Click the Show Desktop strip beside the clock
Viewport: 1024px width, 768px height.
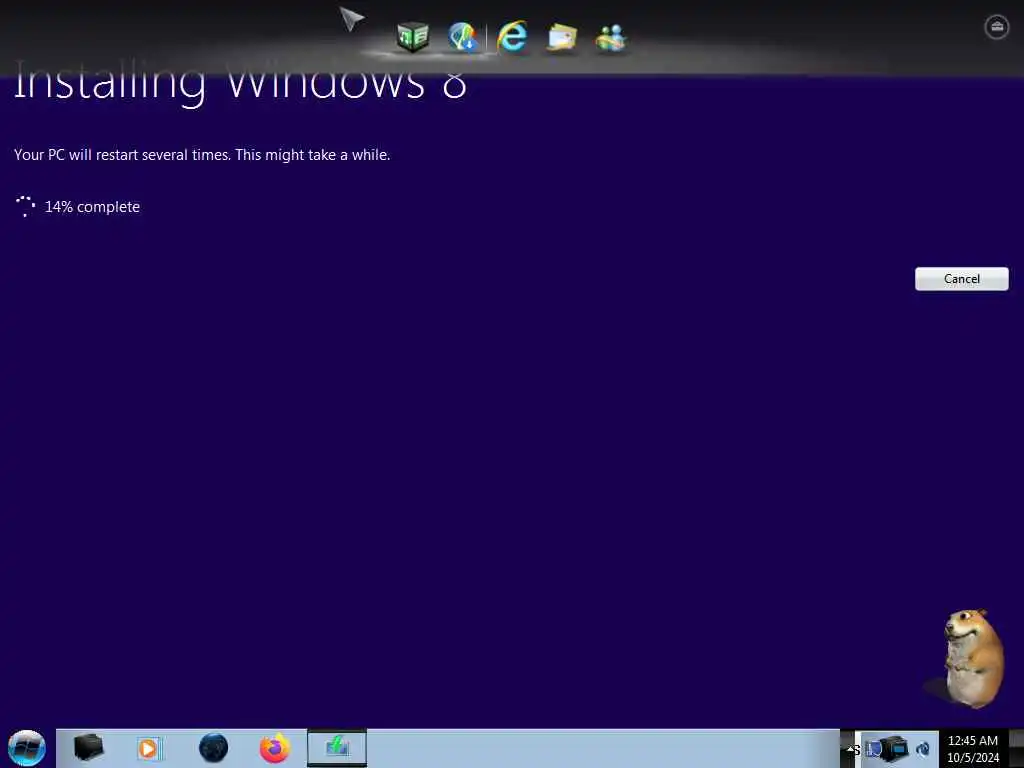pyautogui.click(x=1016, y=749)
